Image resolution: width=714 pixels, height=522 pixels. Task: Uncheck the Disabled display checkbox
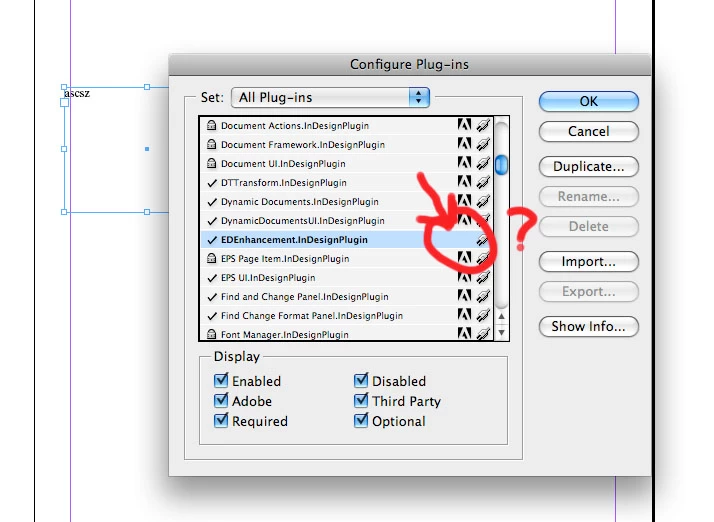361,380
